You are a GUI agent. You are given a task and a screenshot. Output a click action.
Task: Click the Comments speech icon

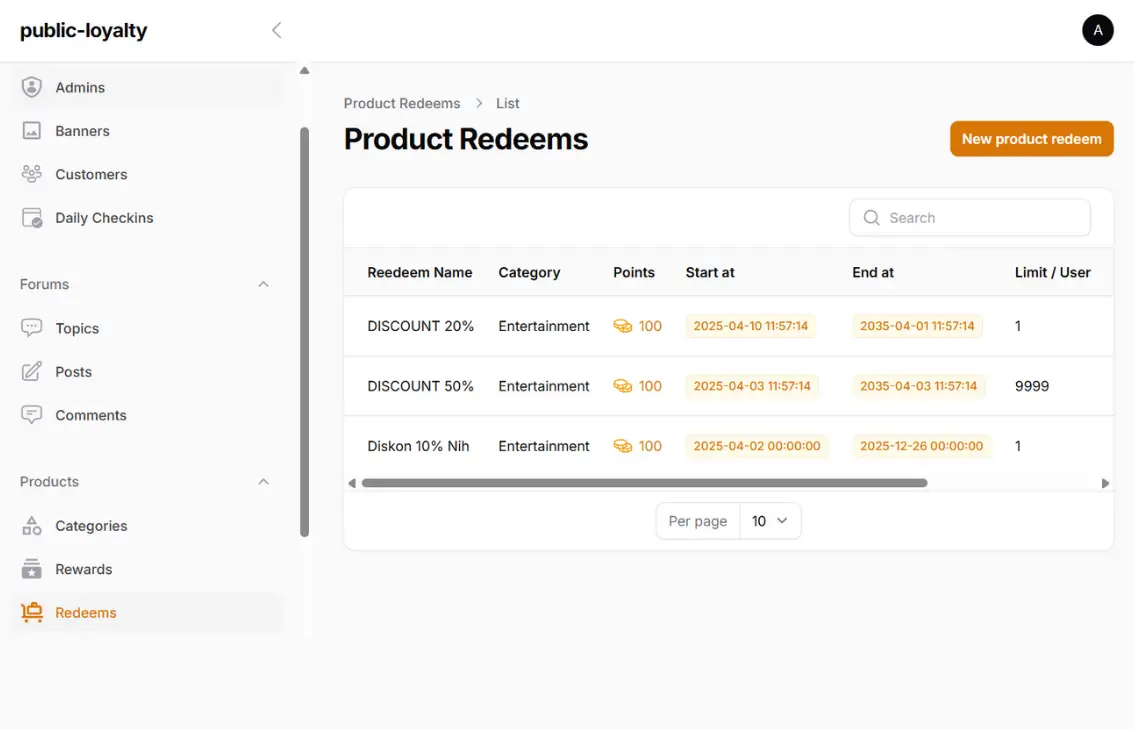pos(32,415)
